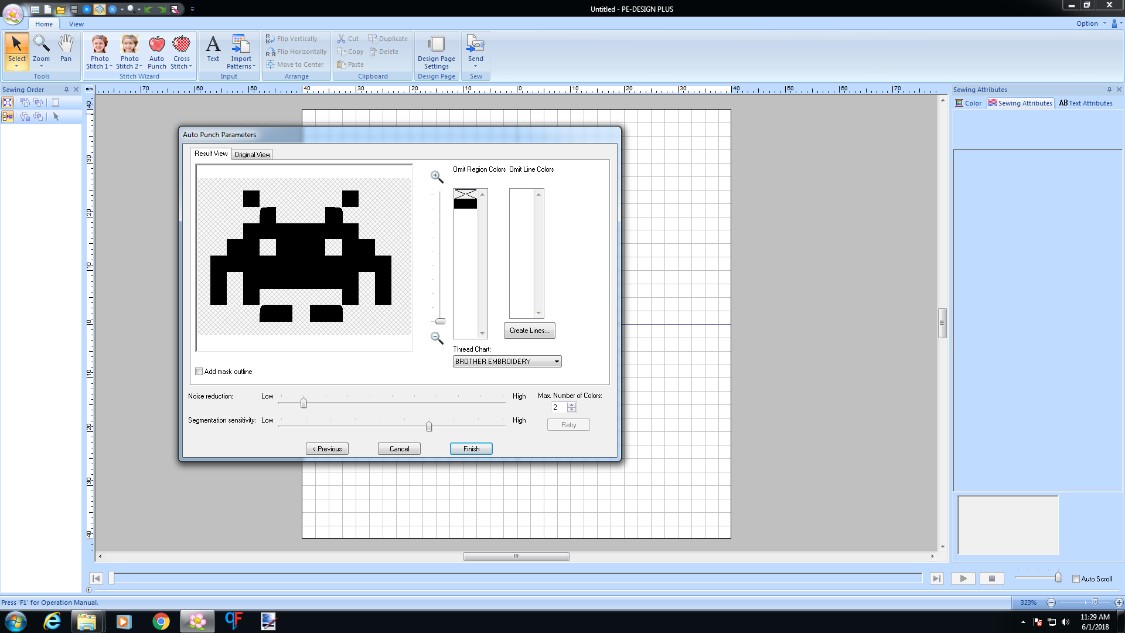Click the Undo arrow in quick access toolbar
The height and width of the screenshot is (633, 1125).
(149, 9)
